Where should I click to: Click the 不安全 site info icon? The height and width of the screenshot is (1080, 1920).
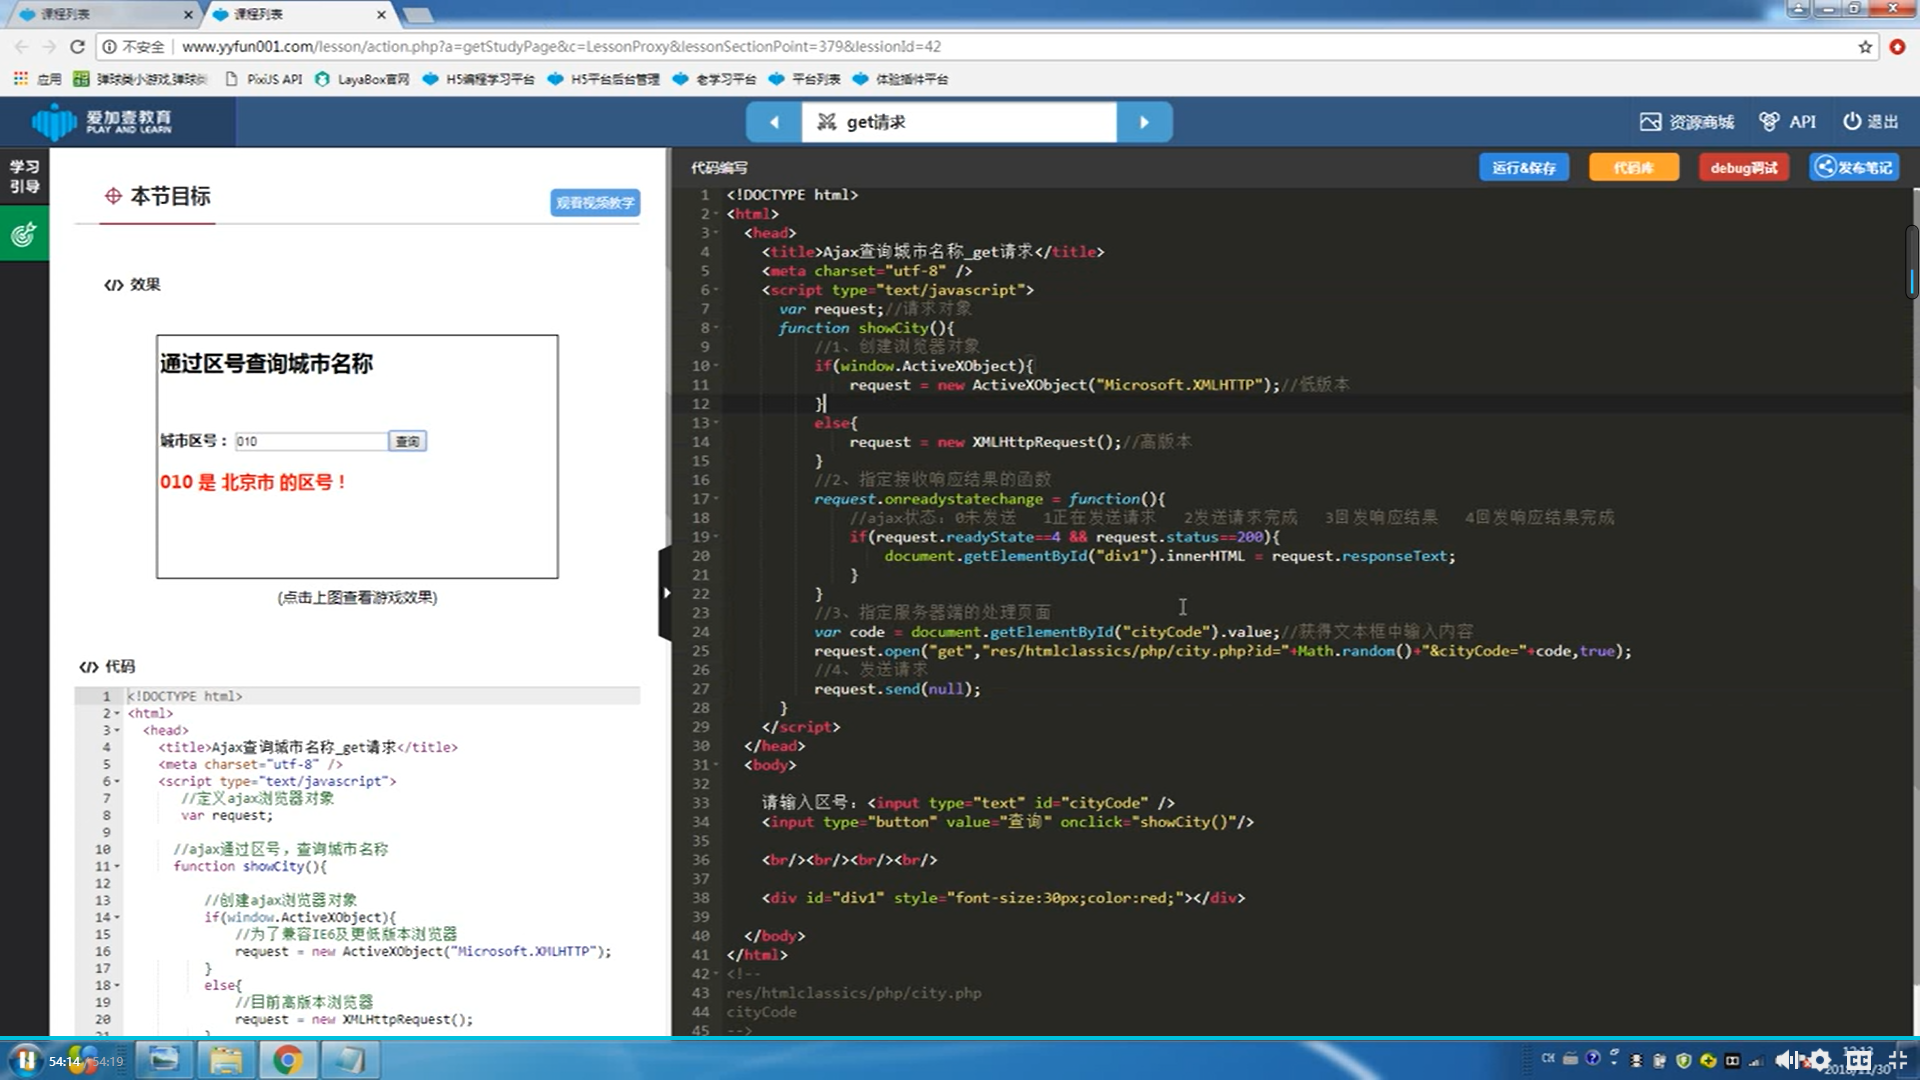pos(109,47)
